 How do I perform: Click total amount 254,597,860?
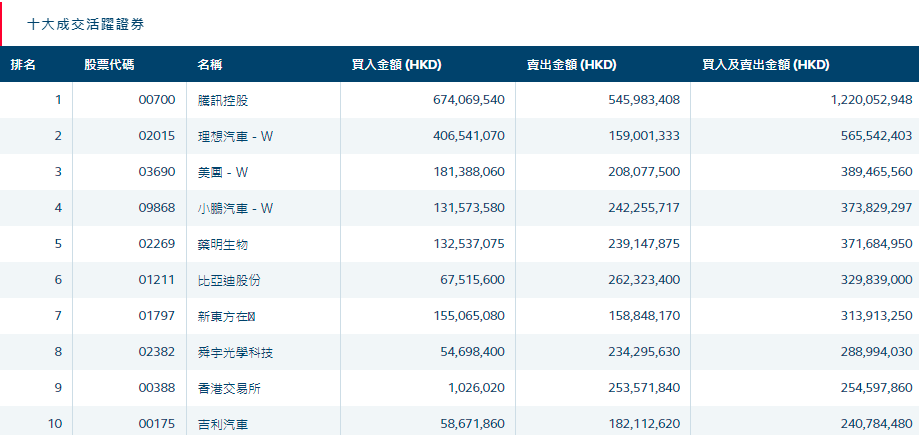[877, 388]
